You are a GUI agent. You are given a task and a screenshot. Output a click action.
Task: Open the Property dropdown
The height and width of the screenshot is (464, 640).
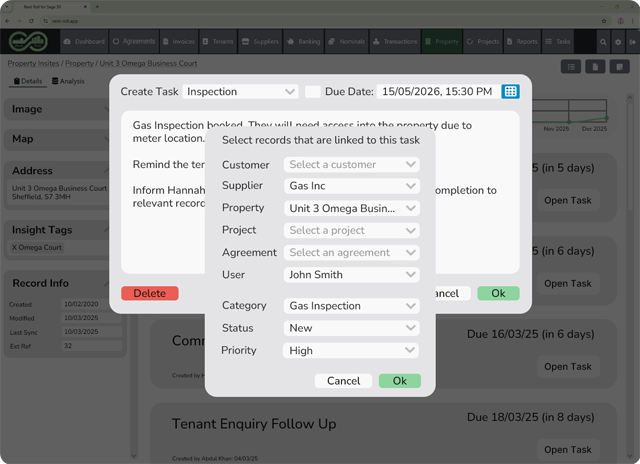click(x=352, y=209)
